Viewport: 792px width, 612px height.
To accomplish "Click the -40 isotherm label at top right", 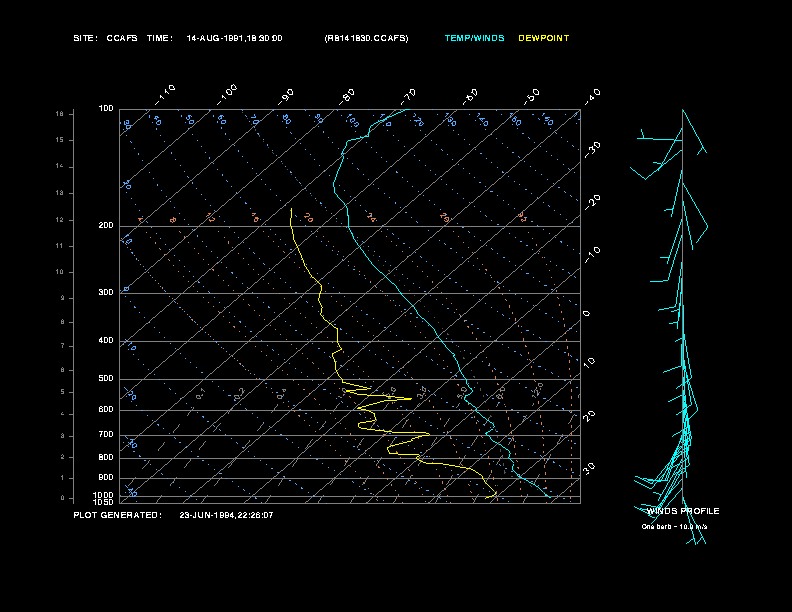I will (x=592, y=96).
